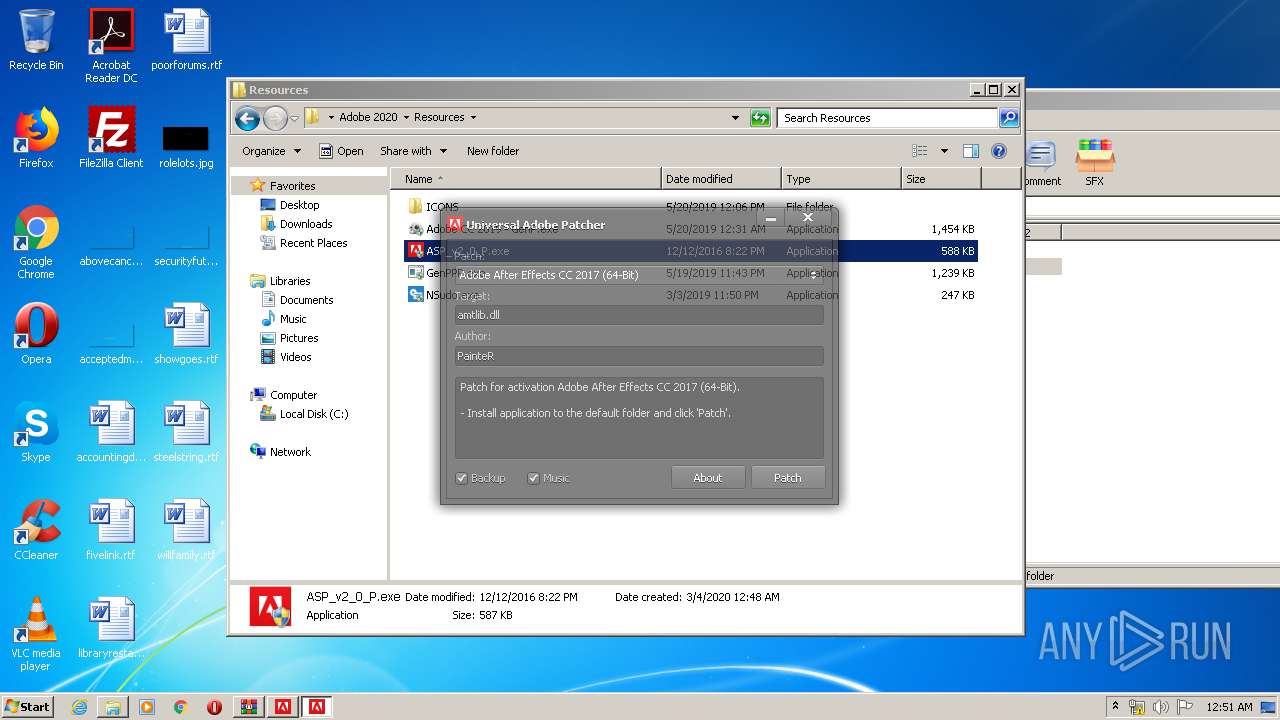Sort files by Size column
Image resolution: width=1280 pixels, height=720 pixels.
point(941,179)
